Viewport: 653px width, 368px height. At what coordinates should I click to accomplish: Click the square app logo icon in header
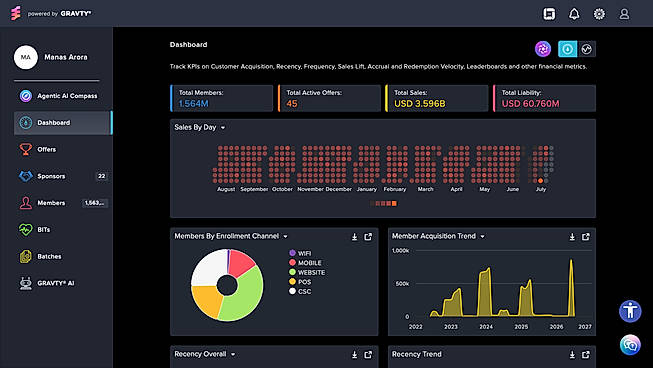pyautogui.click(x=549, y=14)
